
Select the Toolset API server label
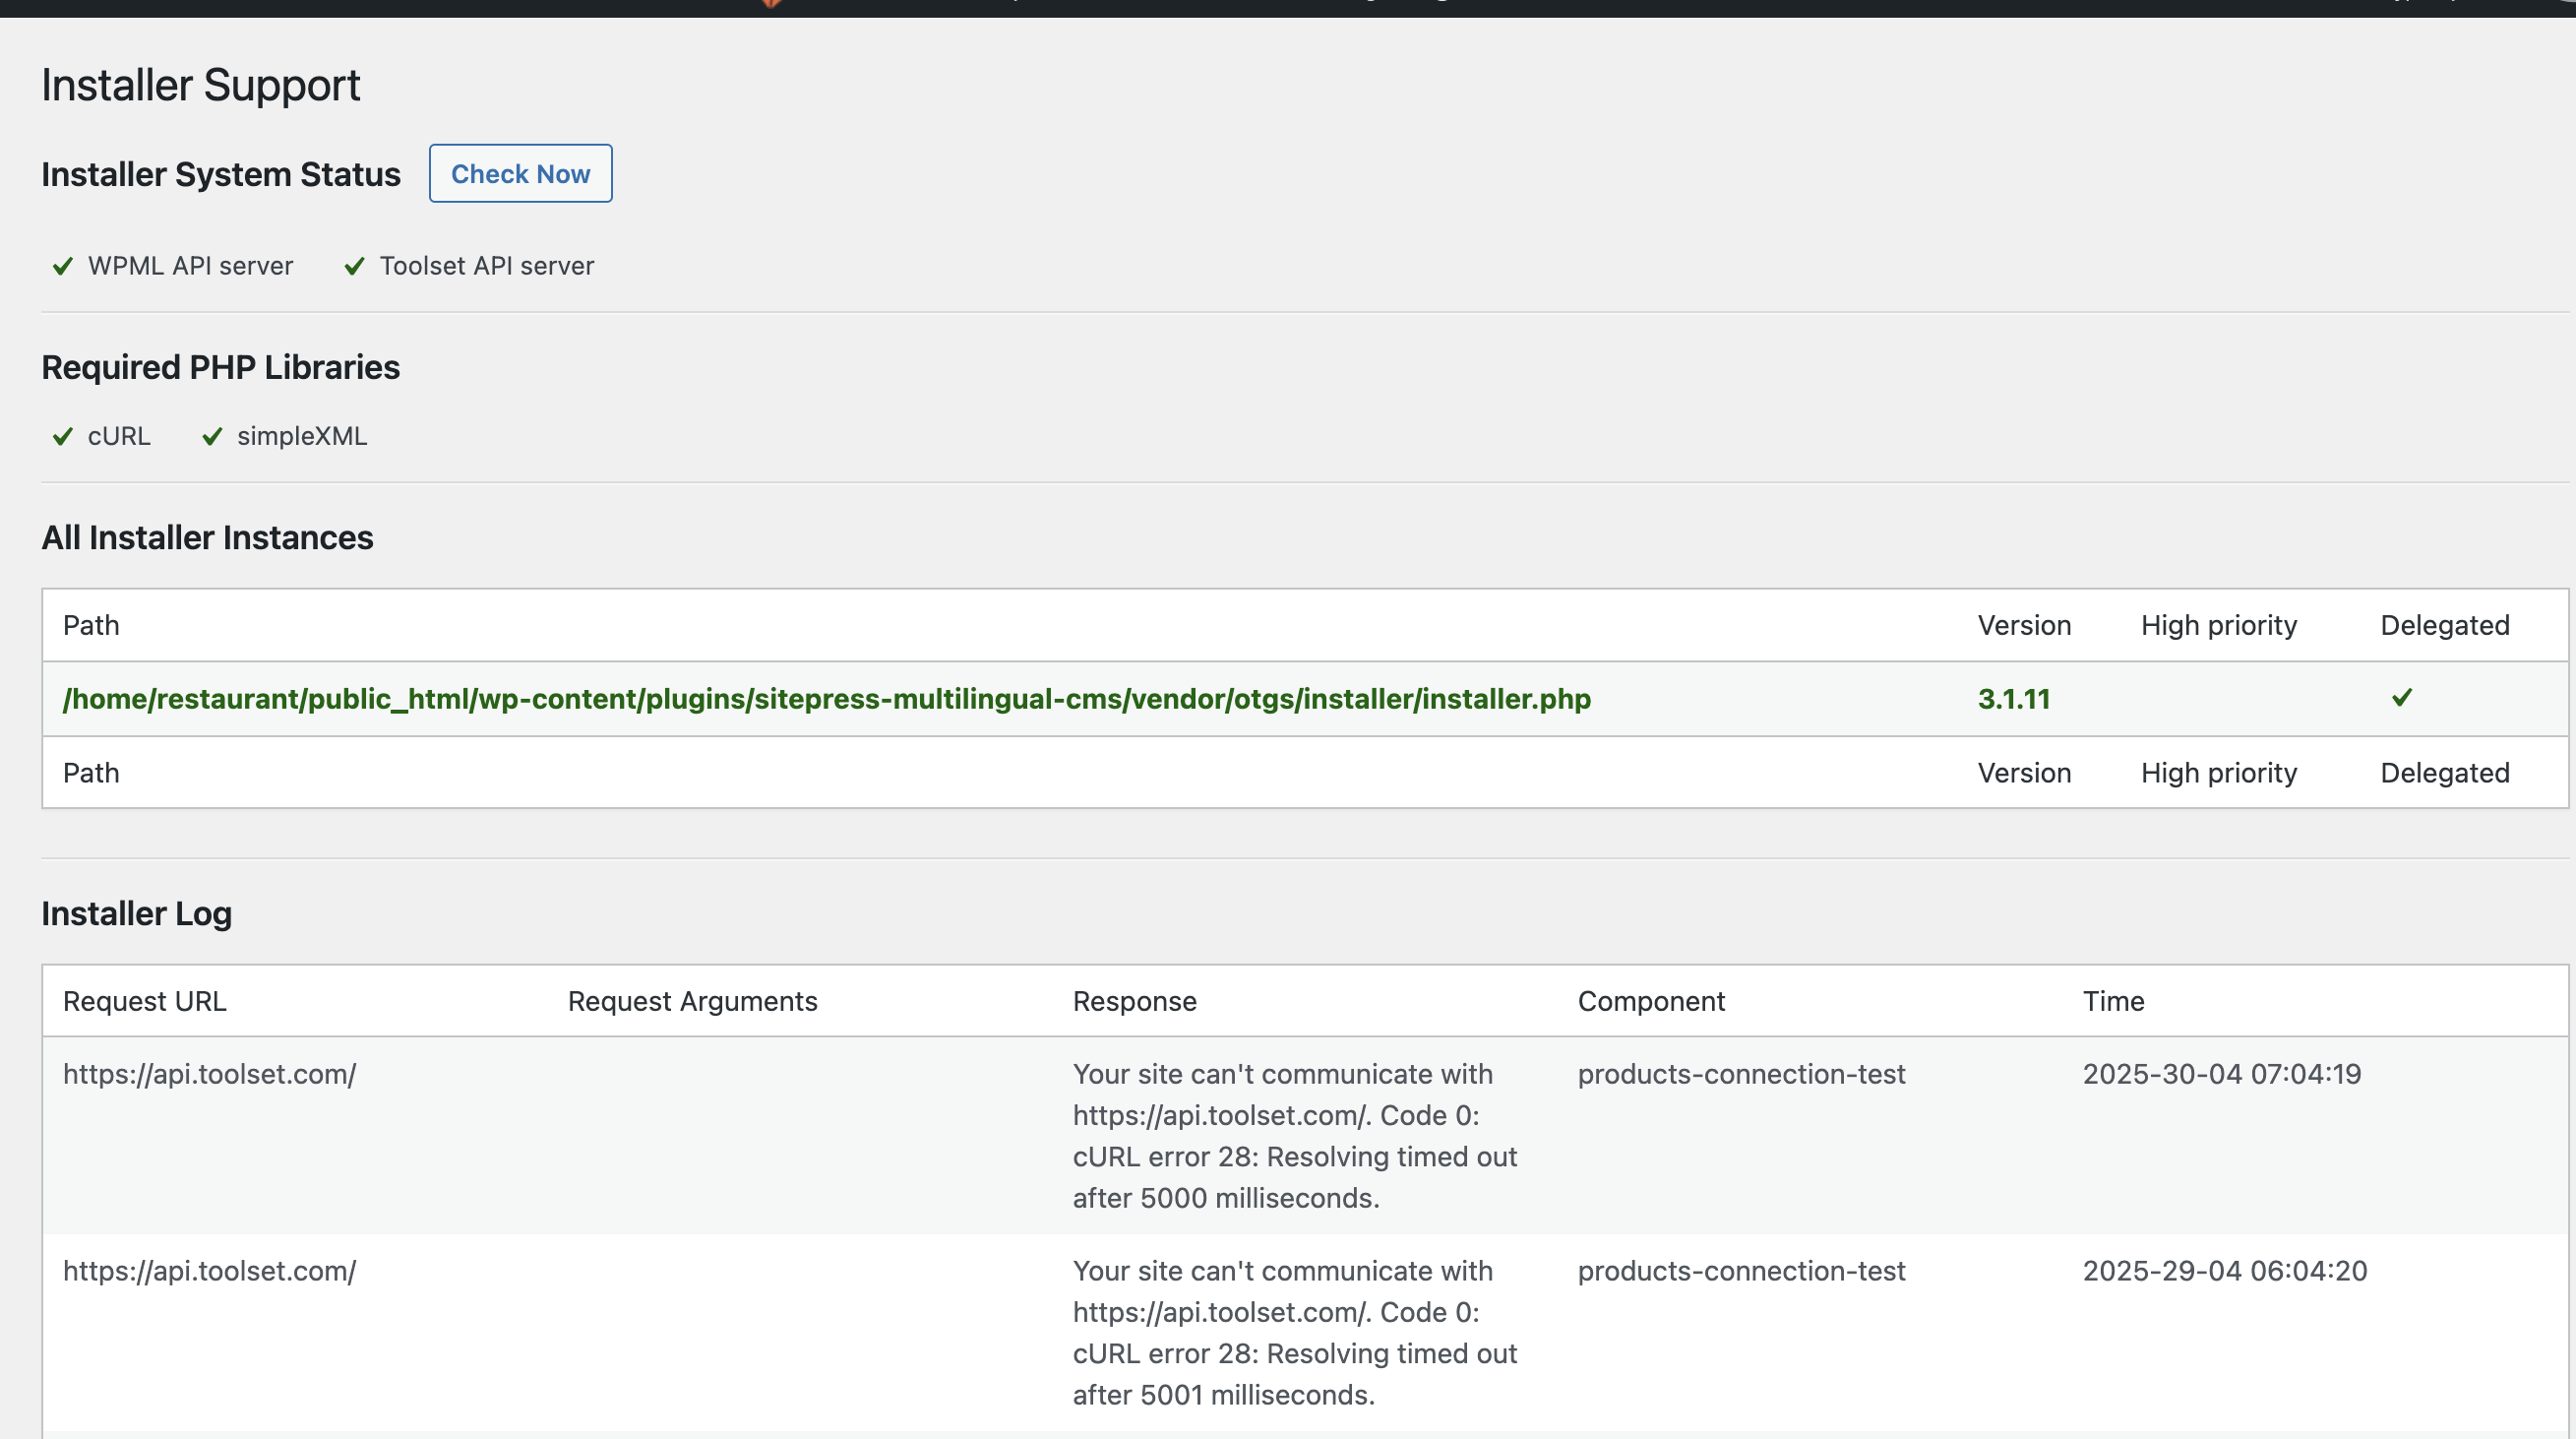(x=487, y=266)
